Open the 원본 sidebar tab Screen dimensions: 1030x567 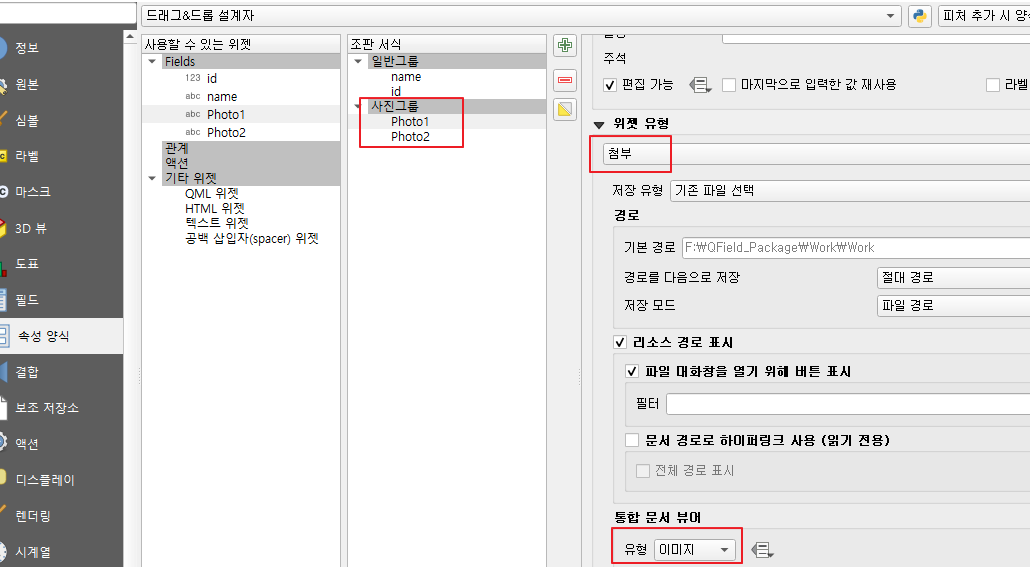(x=27, y=84)
